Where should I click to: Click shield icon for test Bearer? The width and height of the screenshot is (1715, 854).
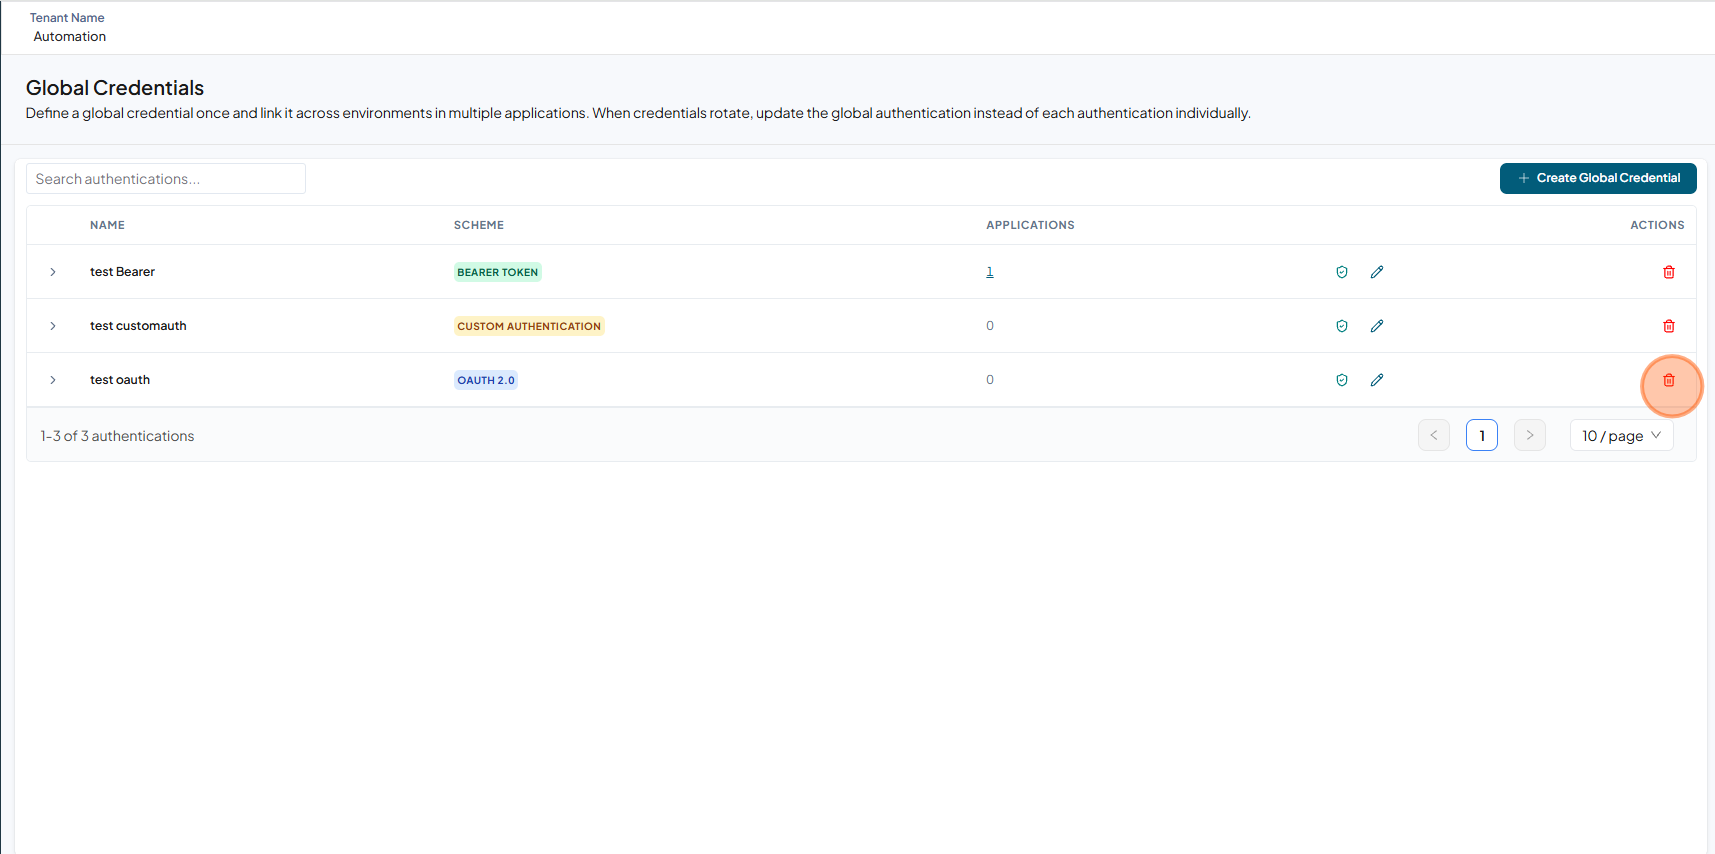coord(1342,272)
